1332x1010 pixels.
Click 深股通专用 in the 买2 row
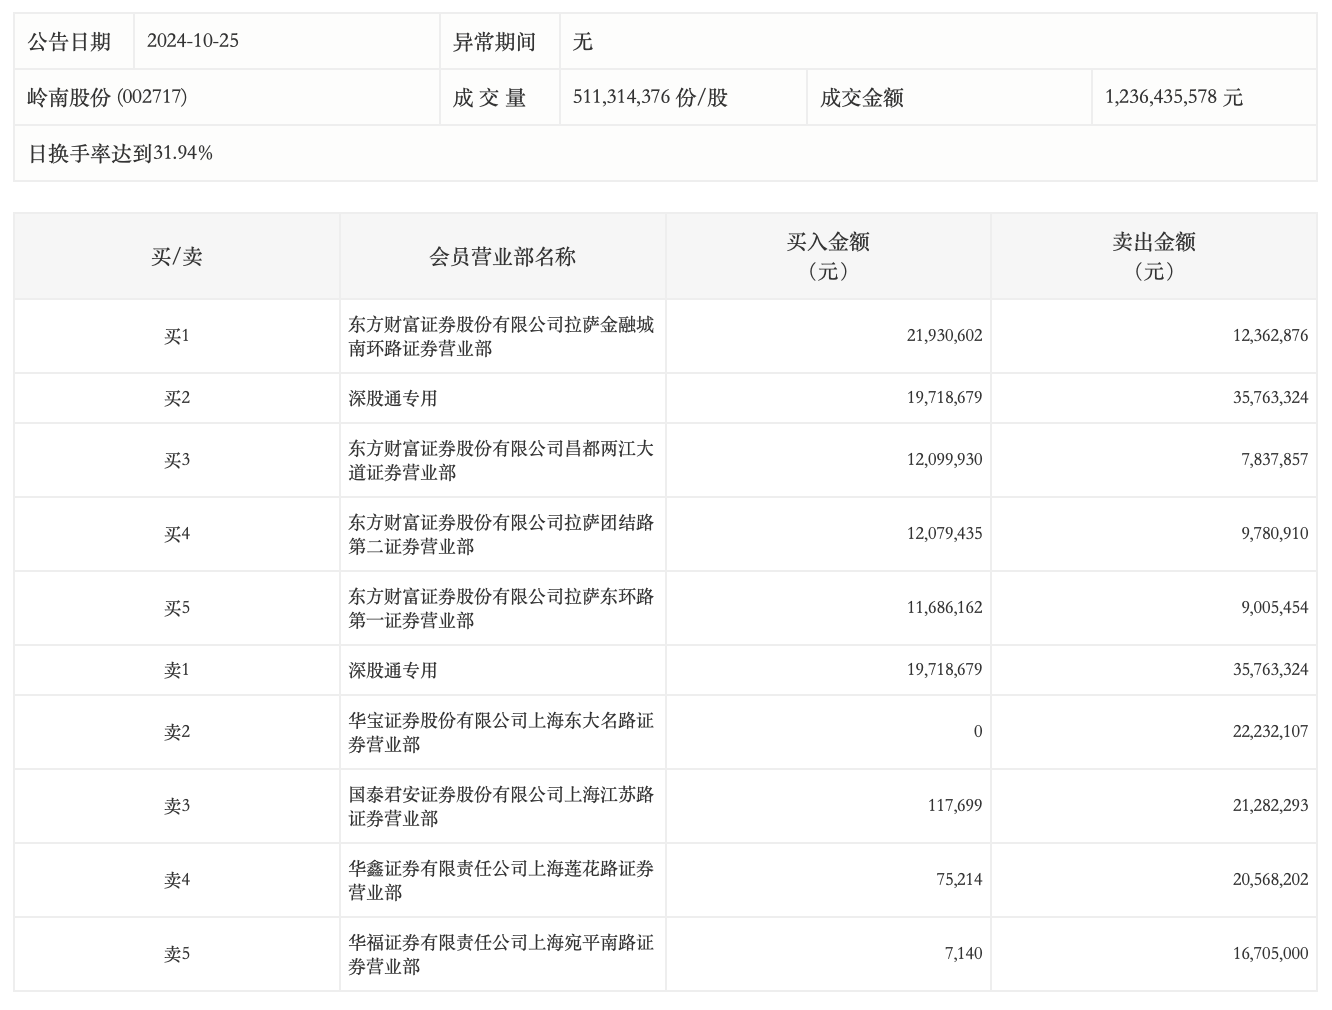(x=393, y=398)
